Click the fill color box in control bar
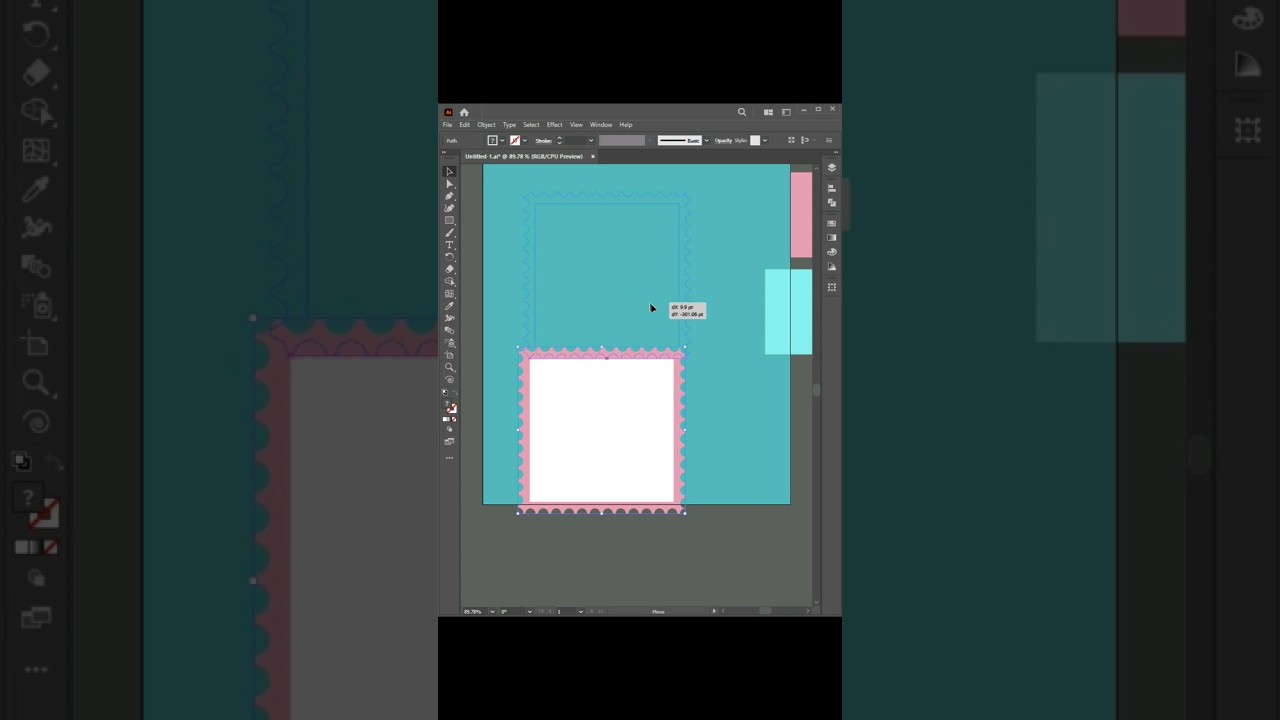 pyautogui.click(x=492, y=140)
